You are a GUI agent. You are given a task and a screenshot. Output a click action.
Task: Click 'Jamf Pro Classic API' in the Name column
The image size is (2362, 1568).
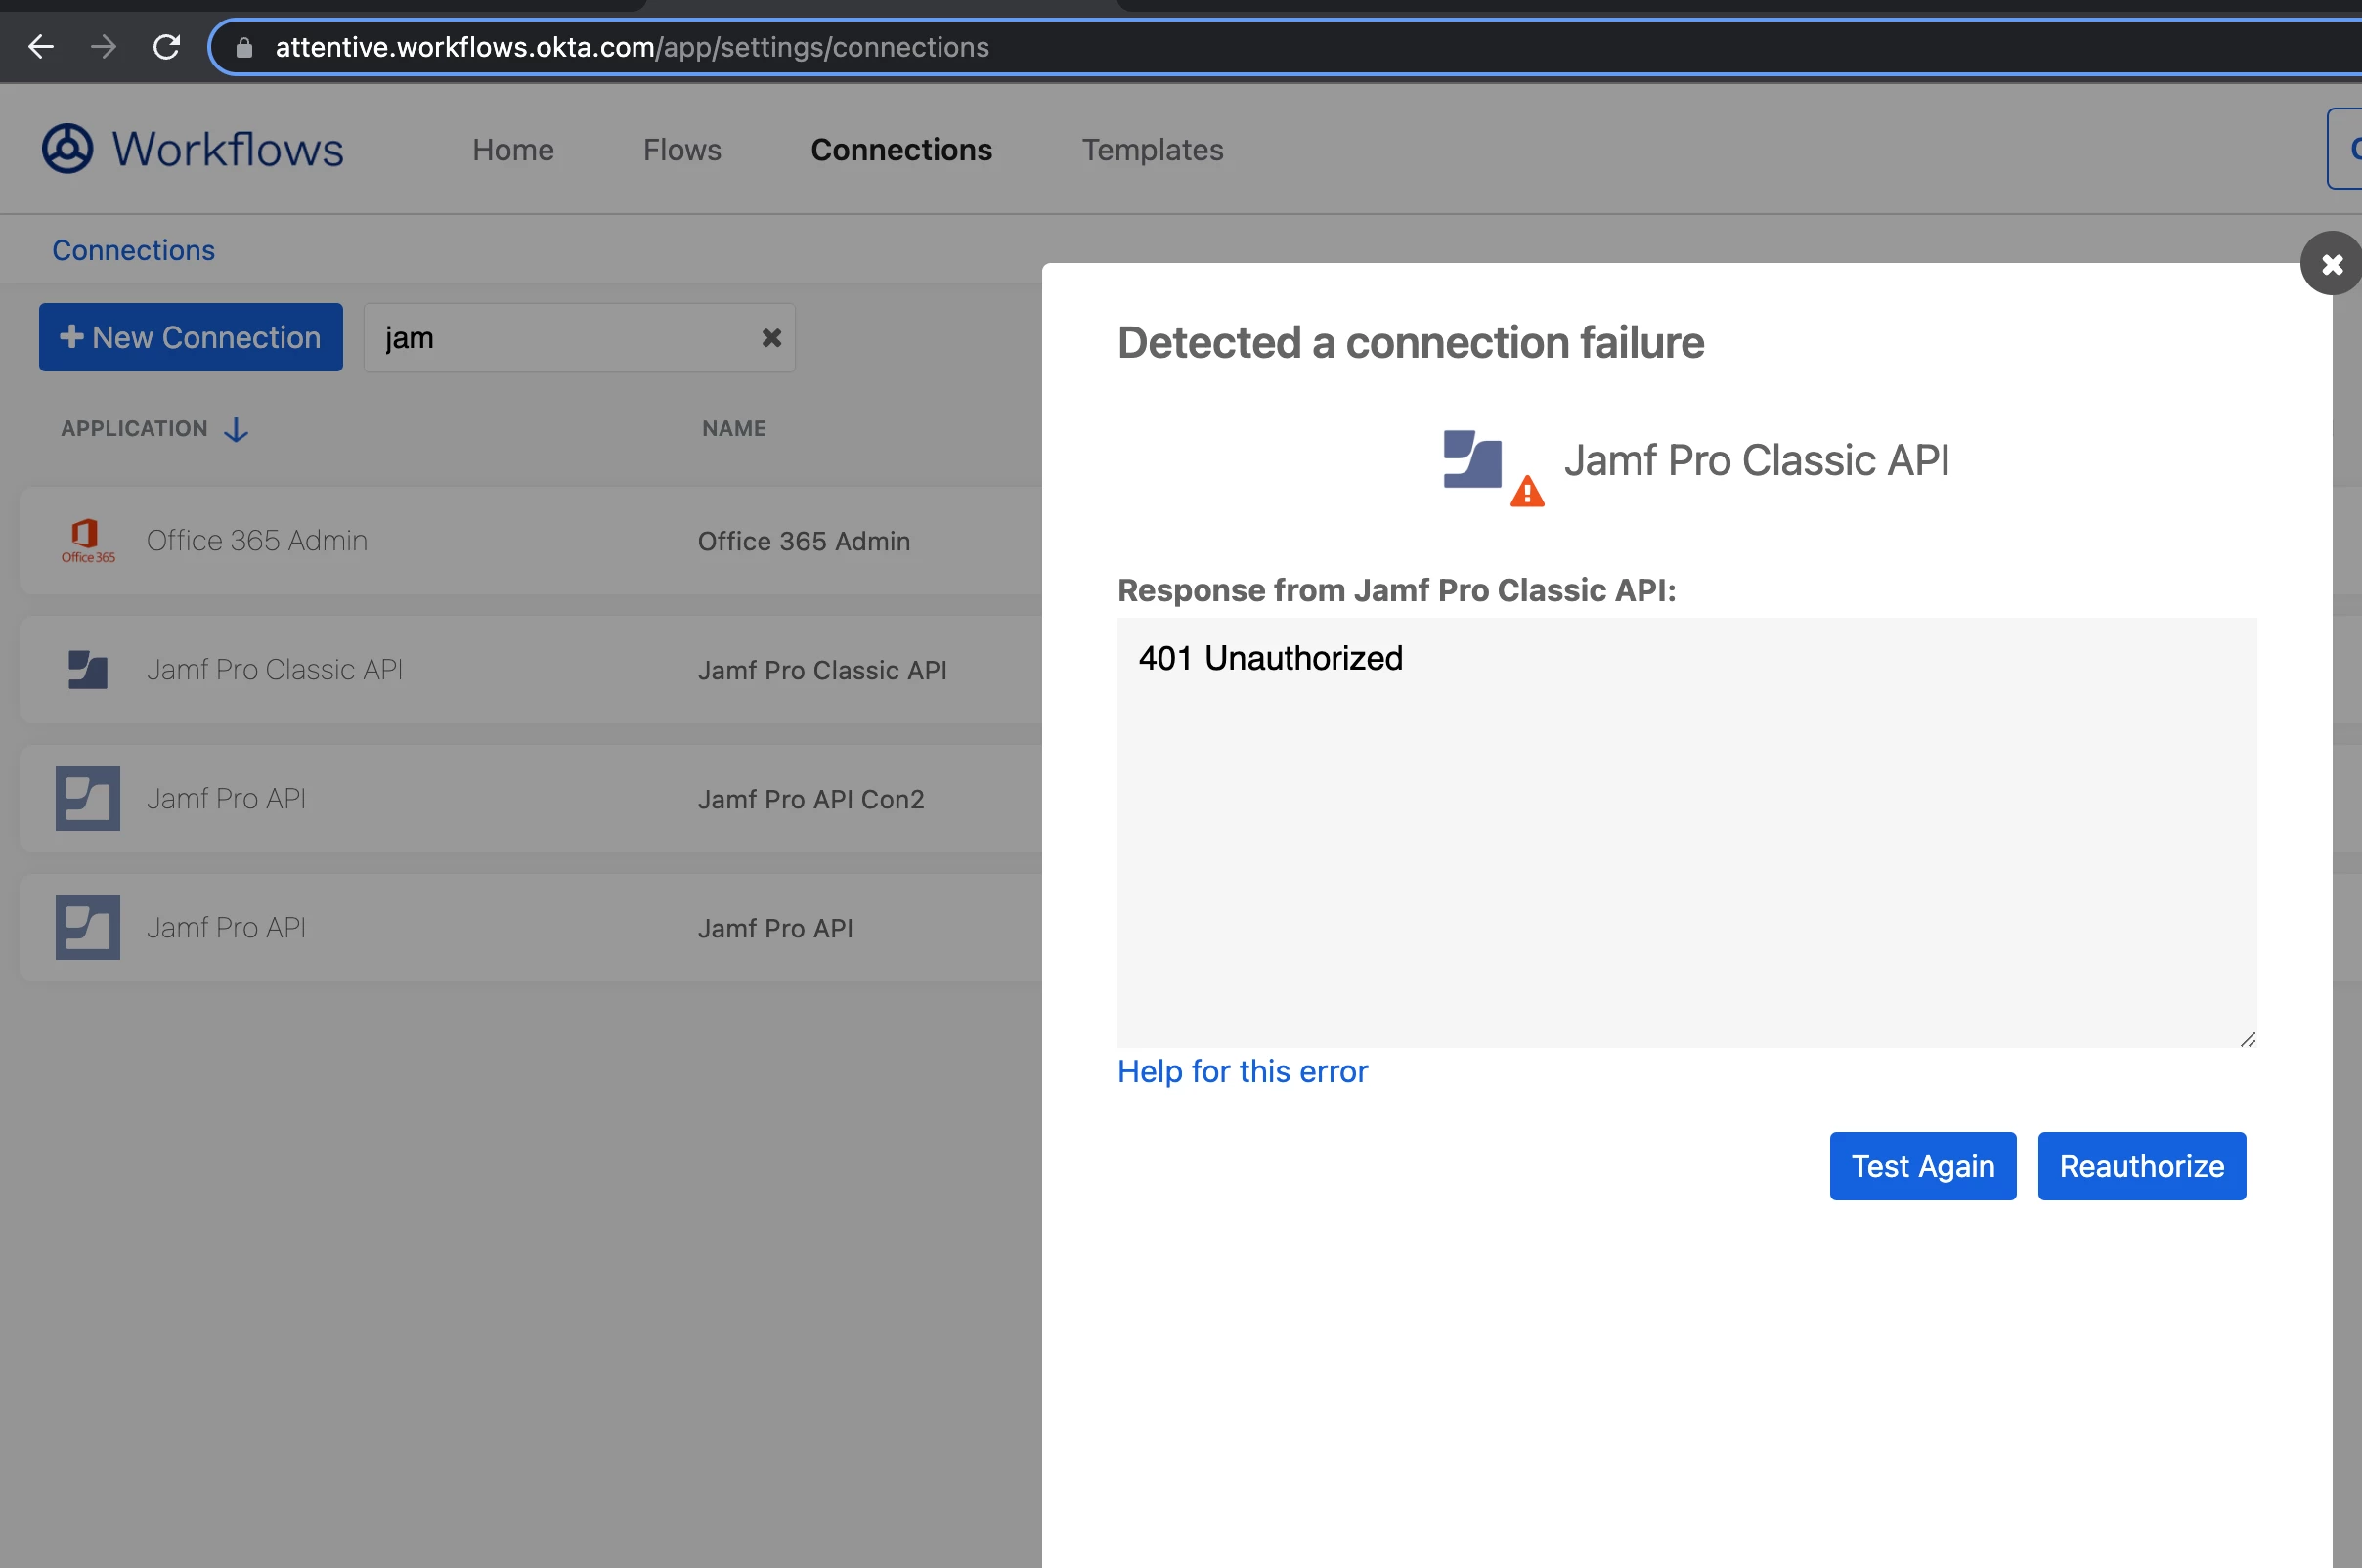(822, 671)
